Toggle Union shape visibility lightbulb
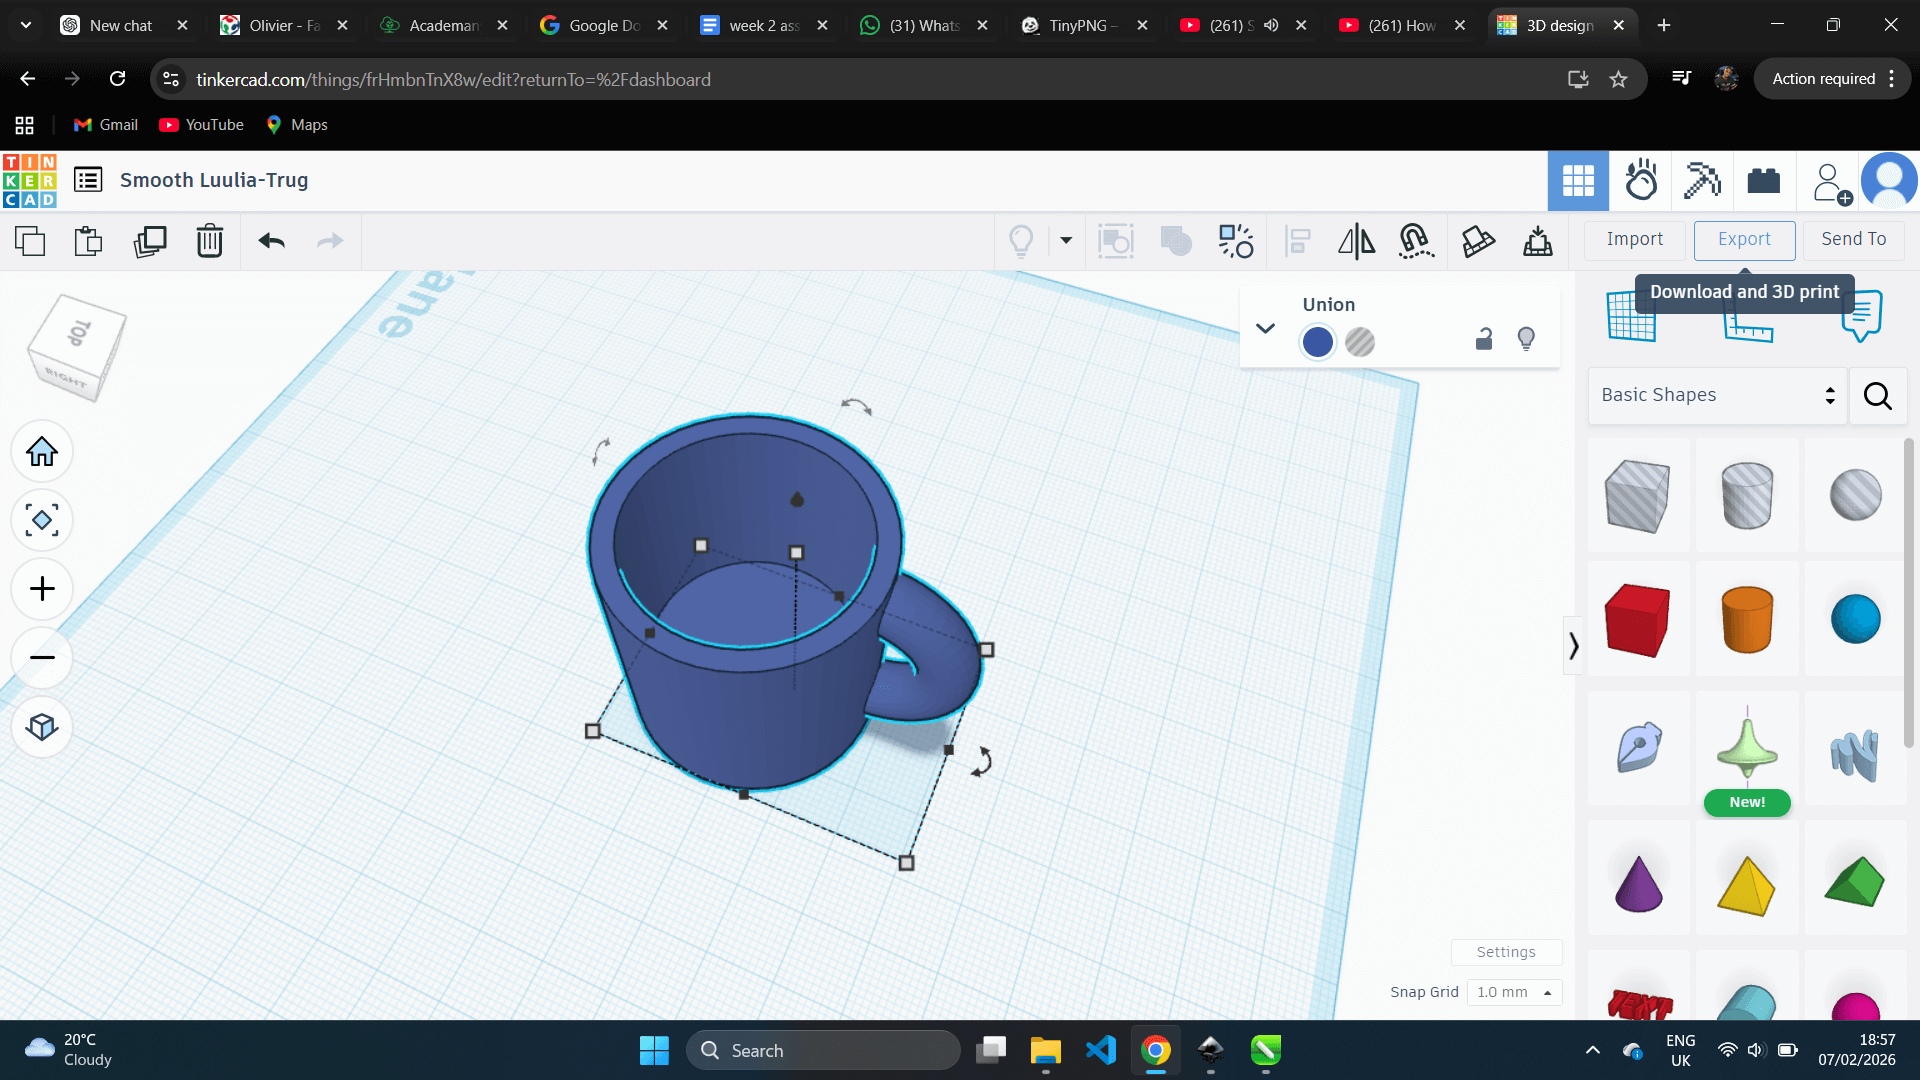1920x1080 pixels. tap(1526, 340)
